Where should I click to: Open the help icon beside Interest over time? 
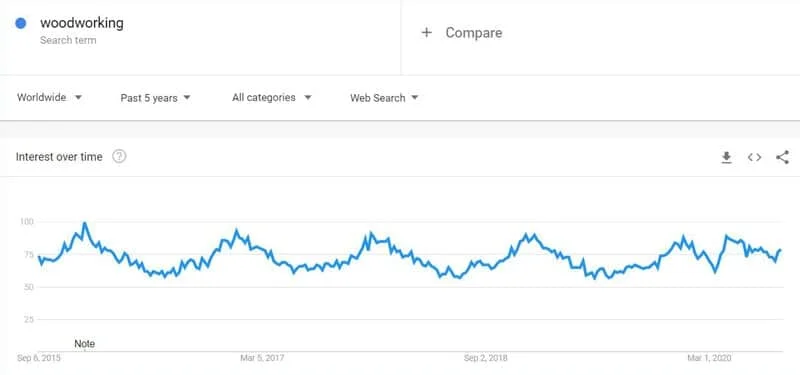(119, 157)
